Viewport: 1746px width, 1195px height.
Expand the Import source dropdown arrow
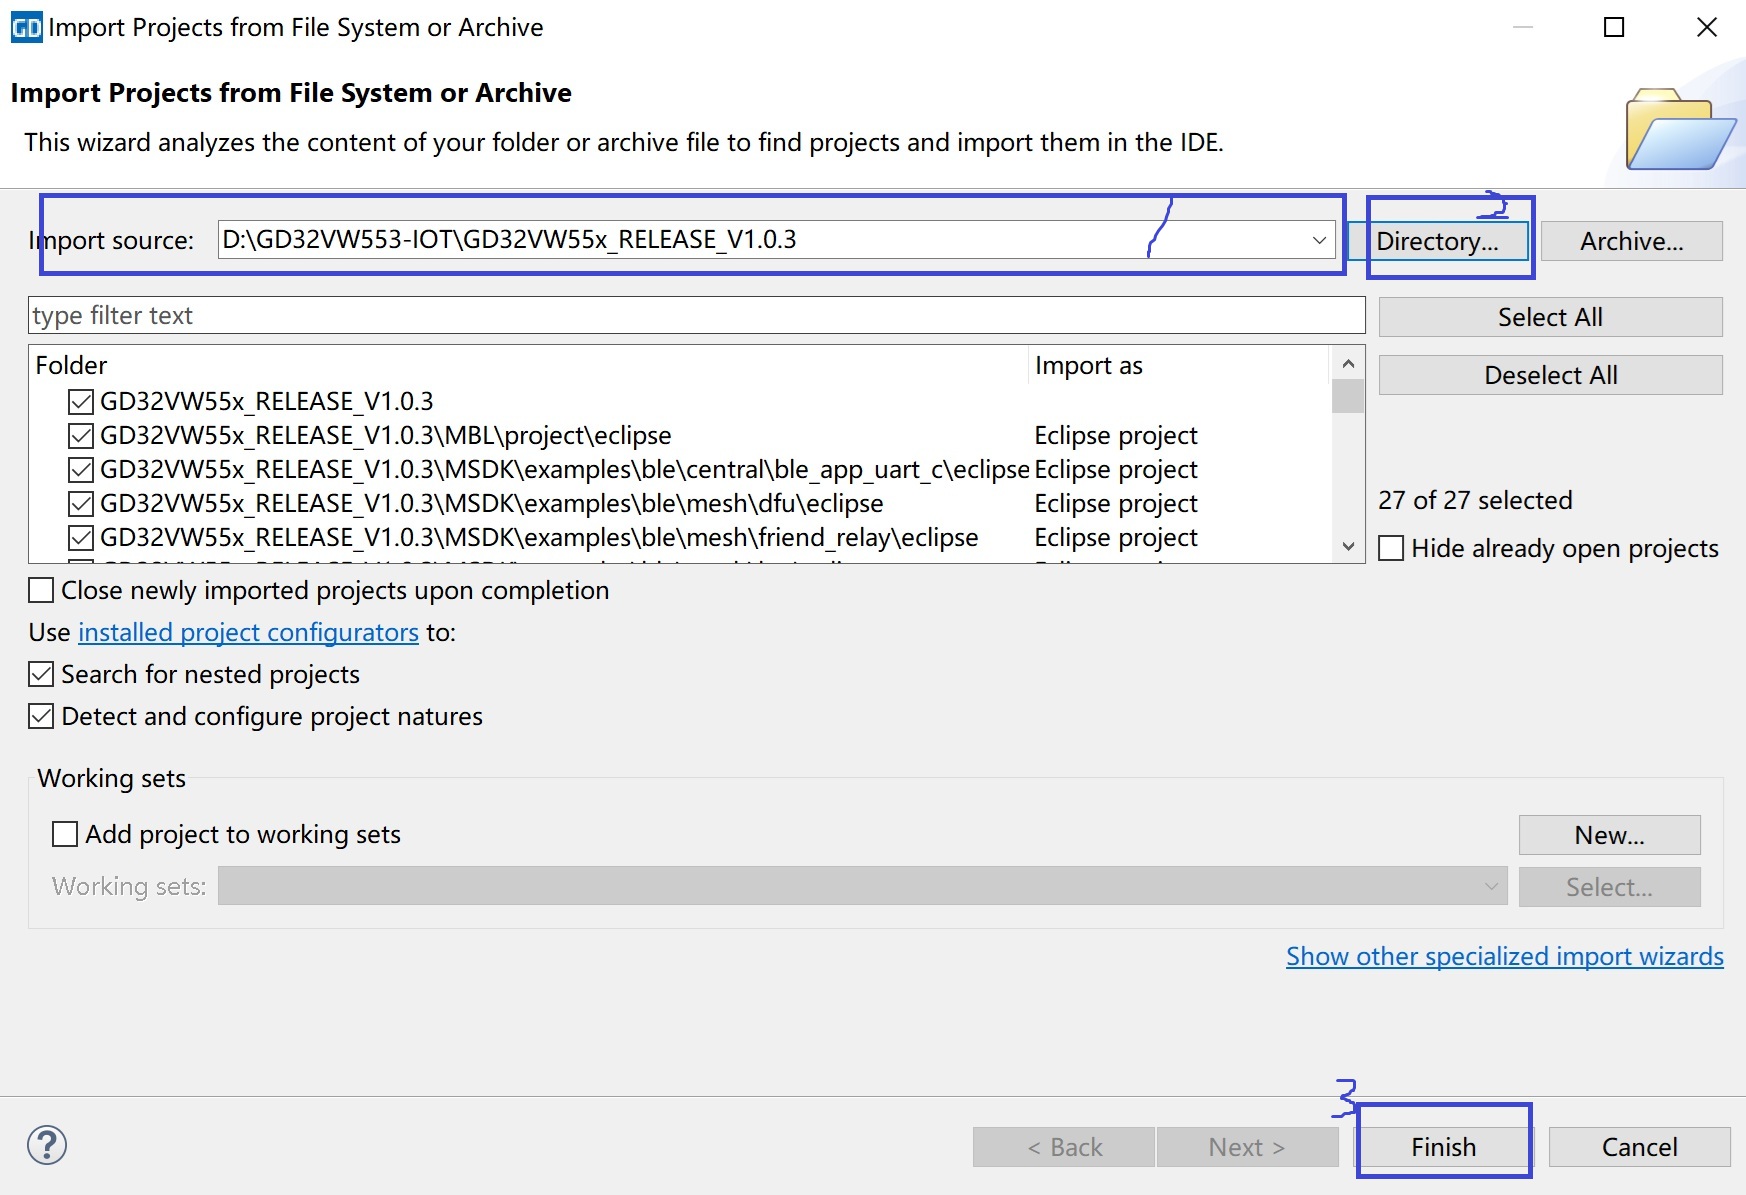click(1319, 240)
